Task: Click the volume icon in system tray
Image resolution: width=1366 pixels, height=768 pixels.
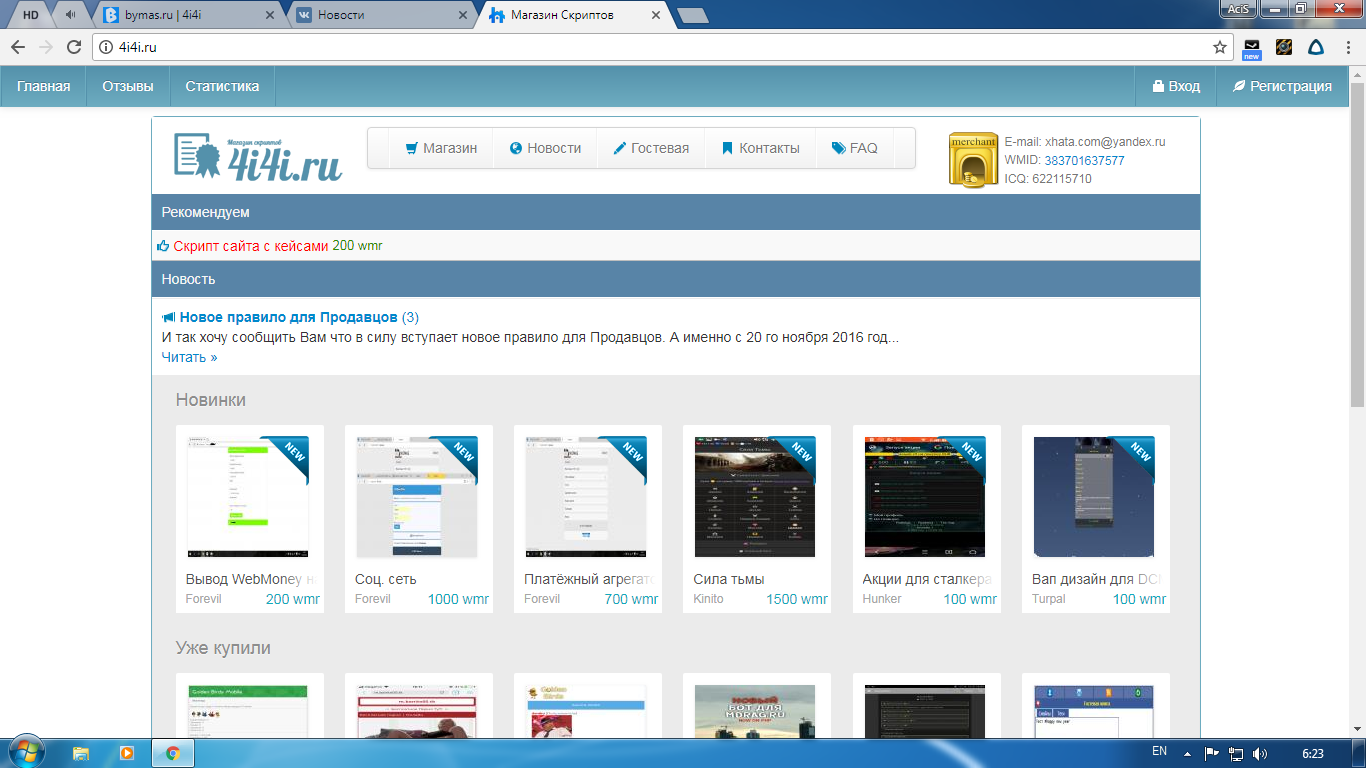Action: pos(1260,753)
